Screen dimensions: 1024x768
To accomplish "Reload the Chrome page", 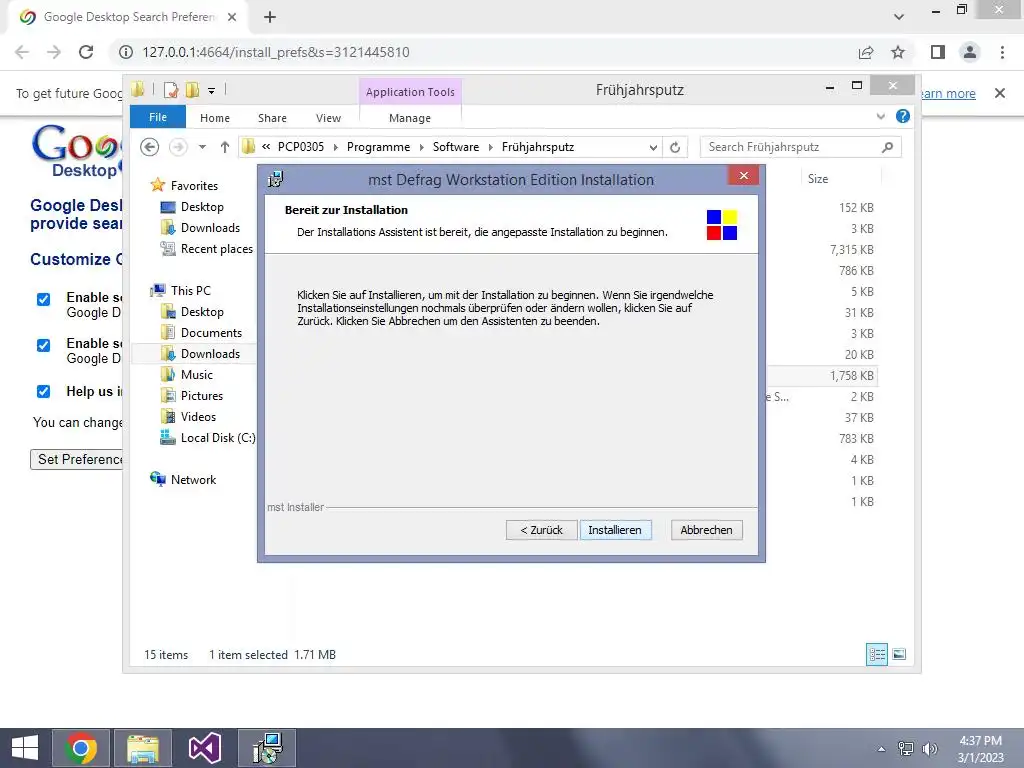I will coord(86,52).
